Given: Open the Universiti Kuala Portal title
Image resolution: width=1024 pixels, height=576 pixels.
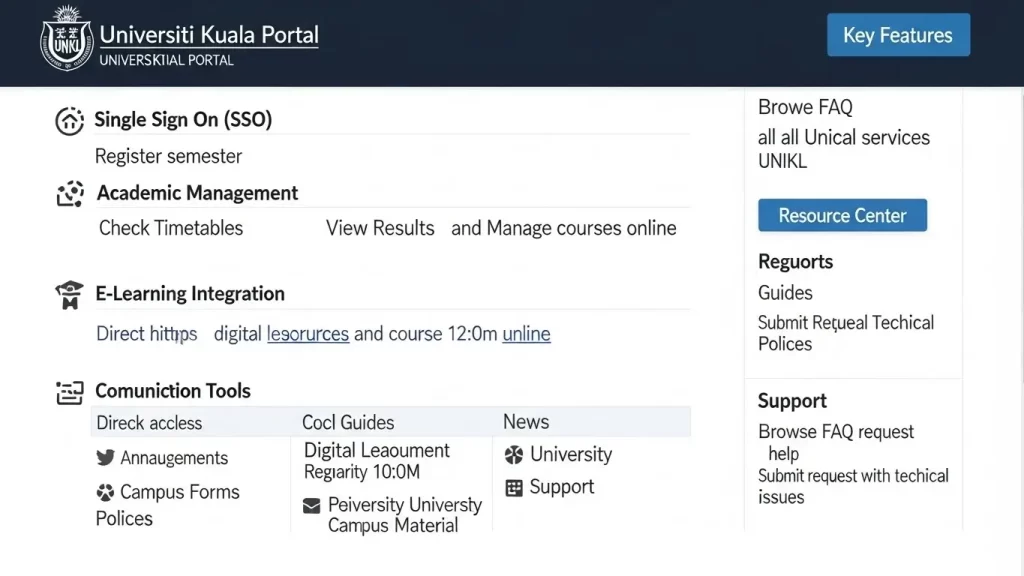Looking at the screenshot, I should click(209, 35).
